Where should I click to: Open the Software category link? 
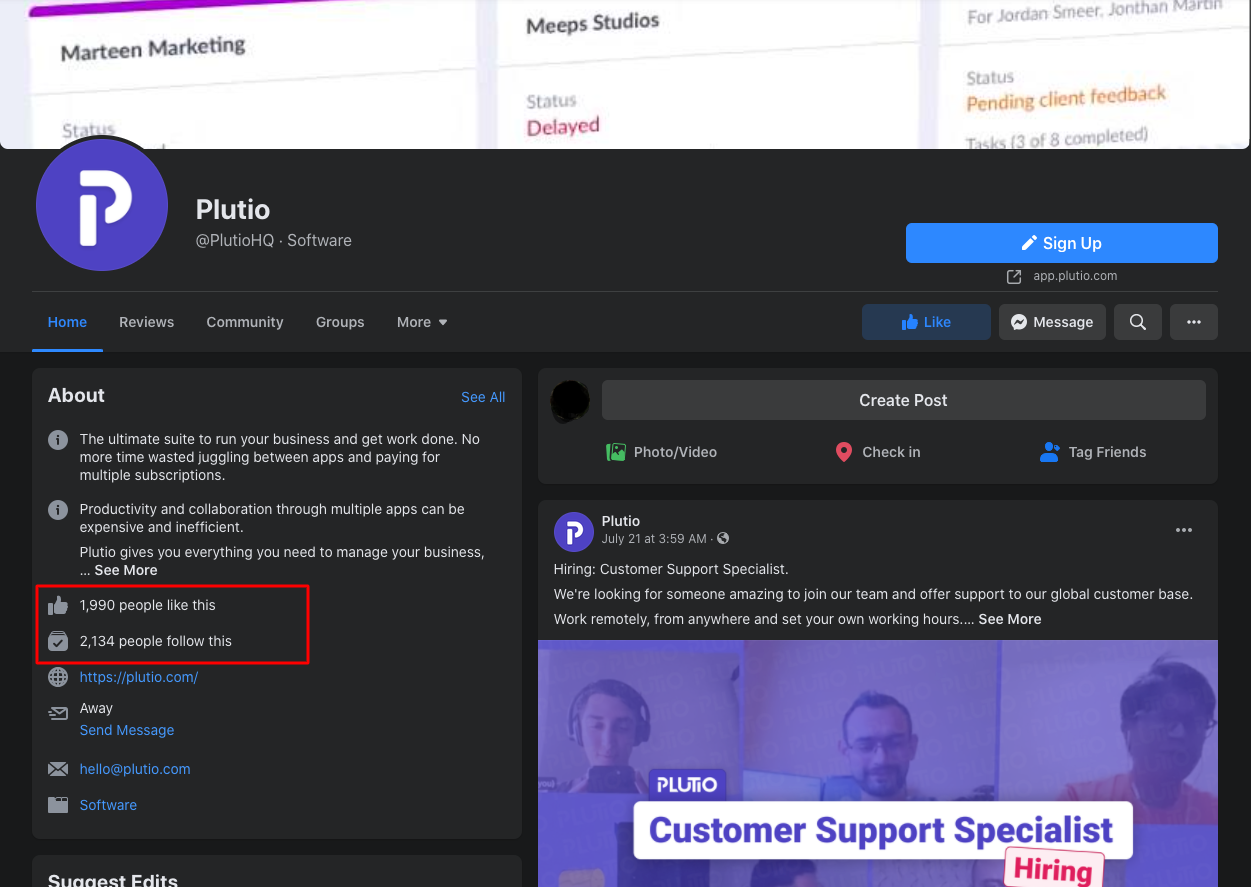tap(108, 805)
